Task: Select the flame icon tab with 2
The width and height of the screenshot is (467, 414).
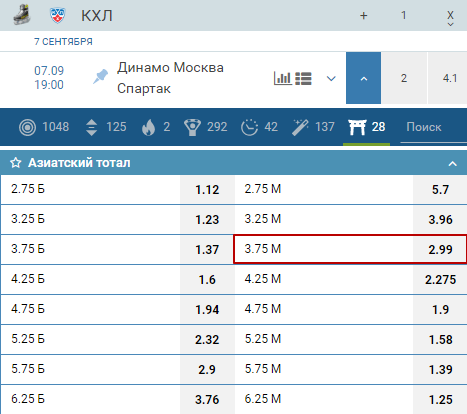Action: (156, 127)
